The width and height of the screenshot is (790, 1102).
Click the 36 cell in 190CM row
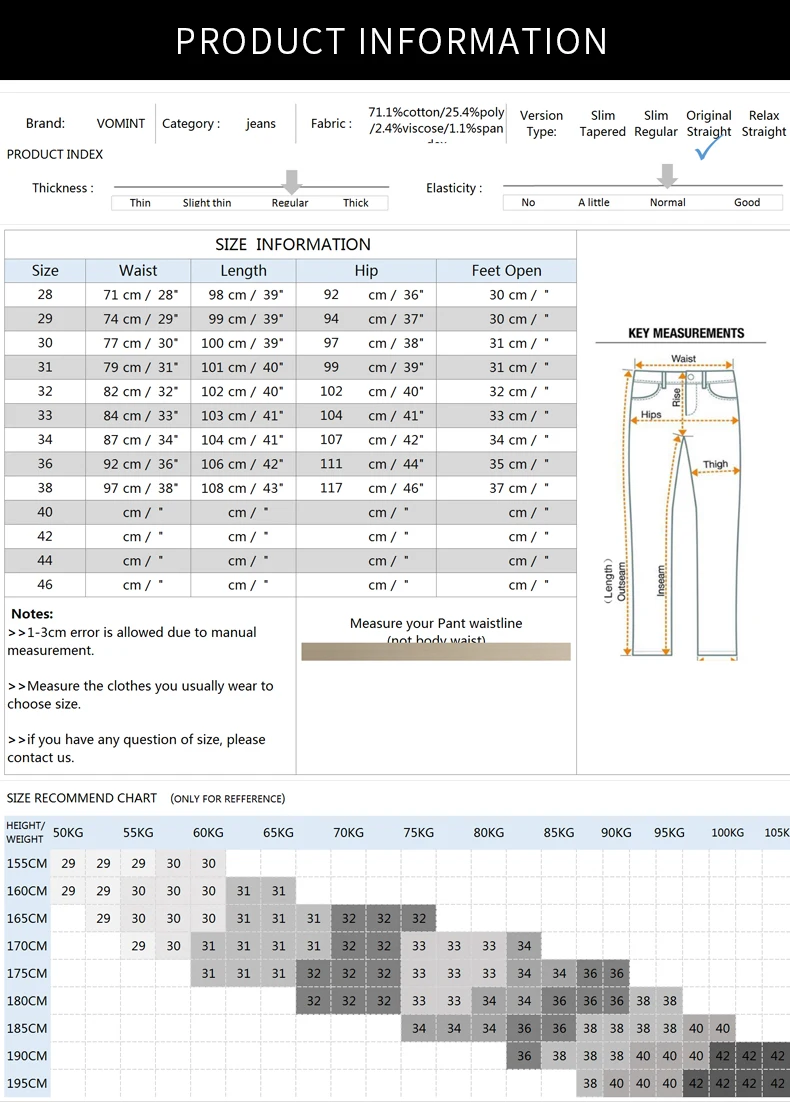pos(524,1056)
